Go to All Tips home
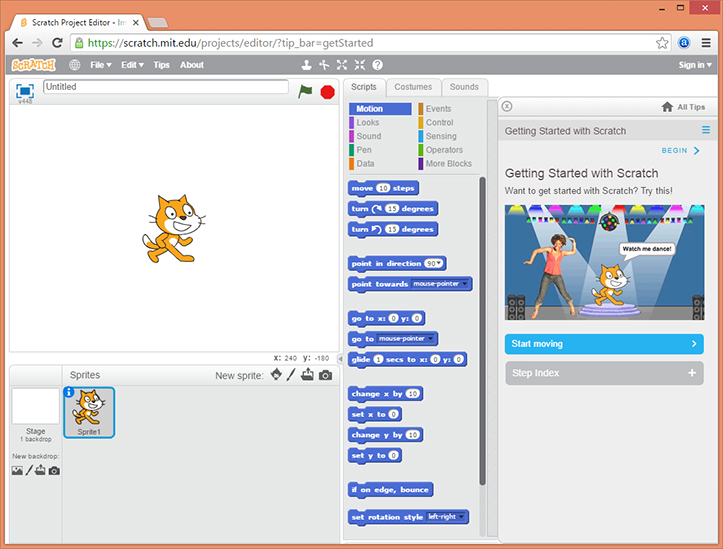723x549 pixels. tap(683, 107)
